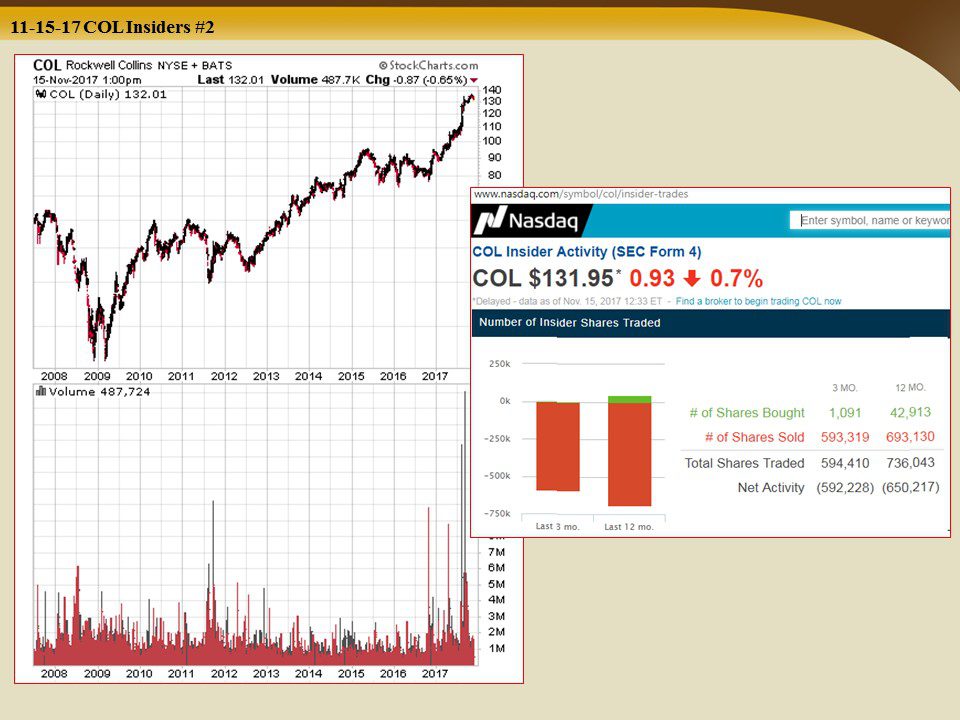Select the shares bought value 1,091
This screenshot has height=720, width=960.
(x=845, y=413)
